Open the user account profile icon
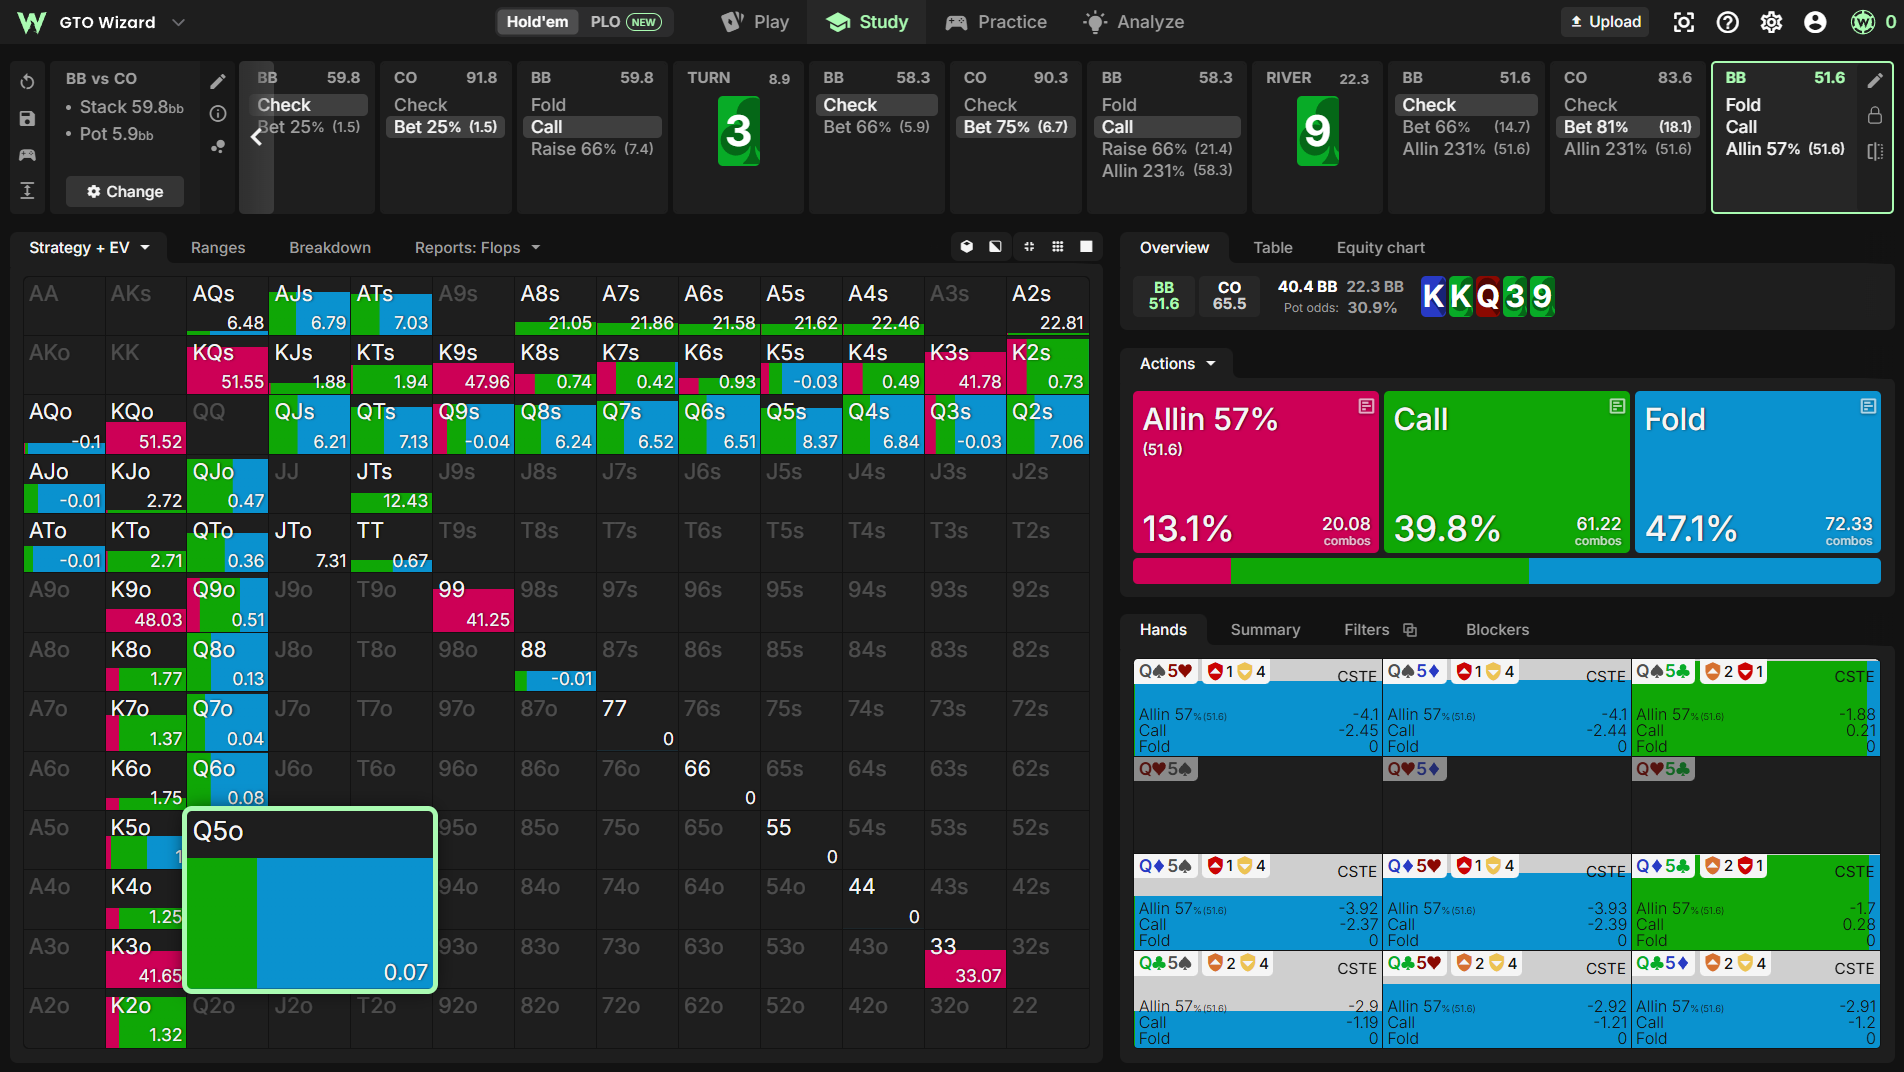The width and height of the screenshot is (1904, 1072). coord(1815,22)
